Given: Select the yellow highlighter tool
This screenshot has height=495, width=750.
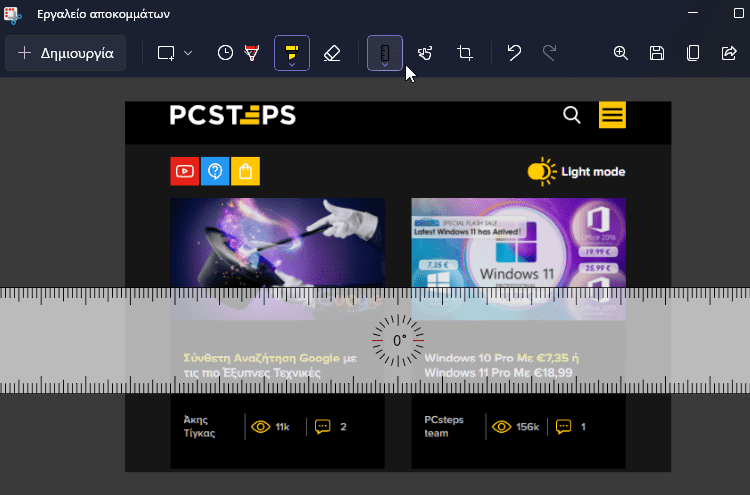Looking at the screenshot, I should [292, 53].
